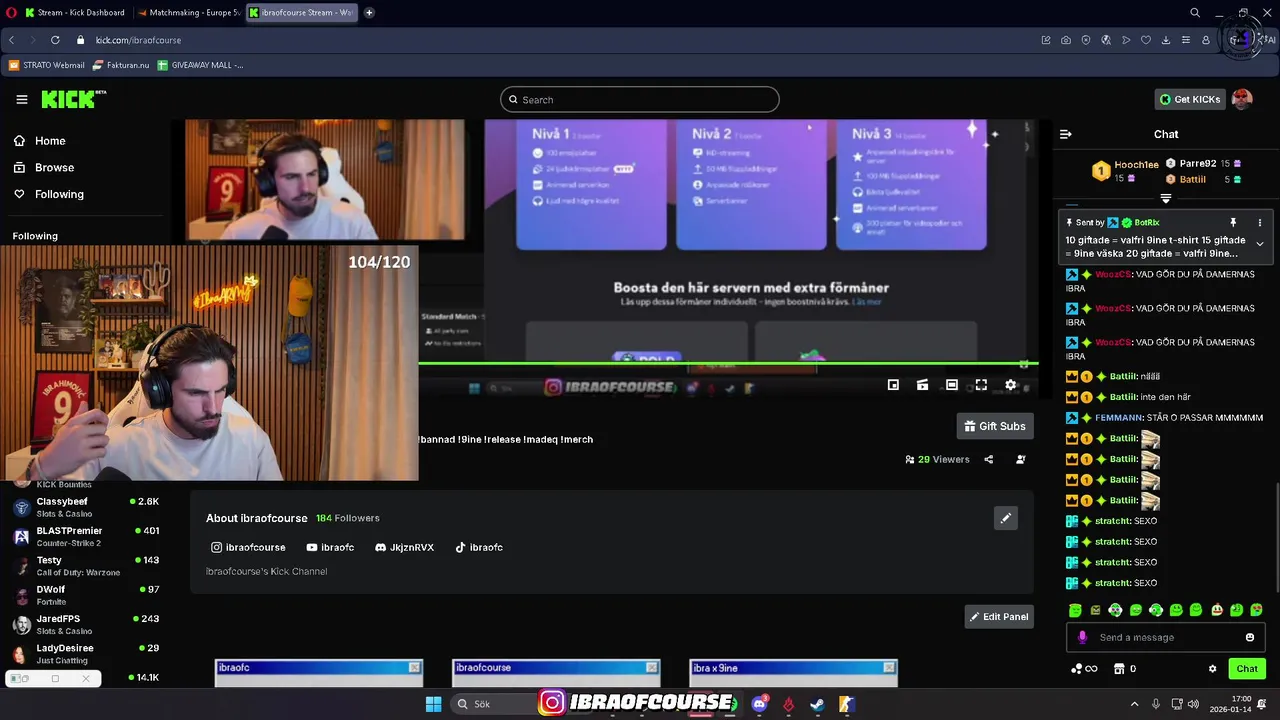Open ibraofc YouTube link
Viewport: 1280px width, 720px height.
pos(330,547)
